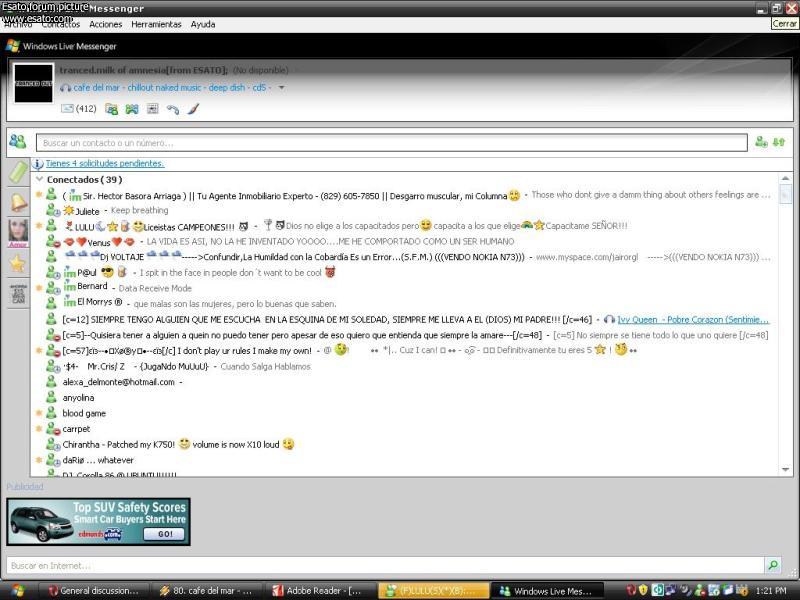Click the contact list scroll down arrow
800x600 pixels.
[x=785, y=469]
